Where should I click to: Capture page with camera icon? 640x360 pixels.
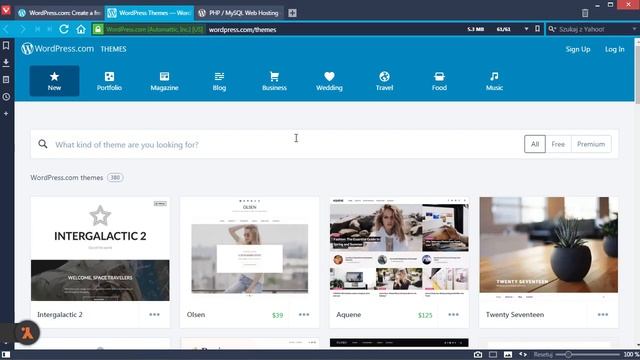tap(478, 355)
